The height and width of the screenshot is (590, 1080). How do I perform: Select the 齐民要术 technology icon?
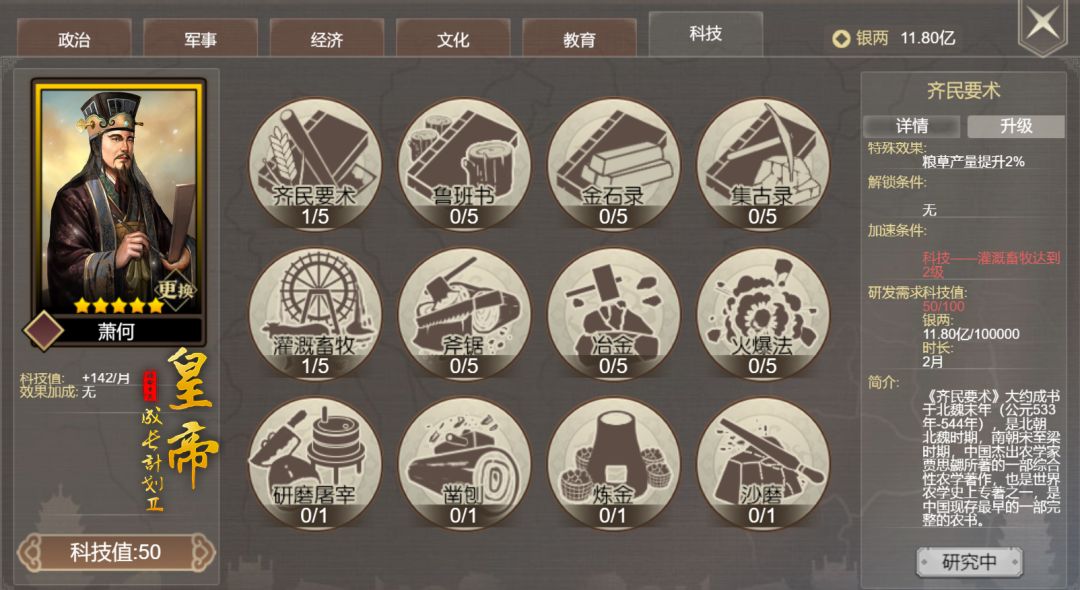pos(315,165)
